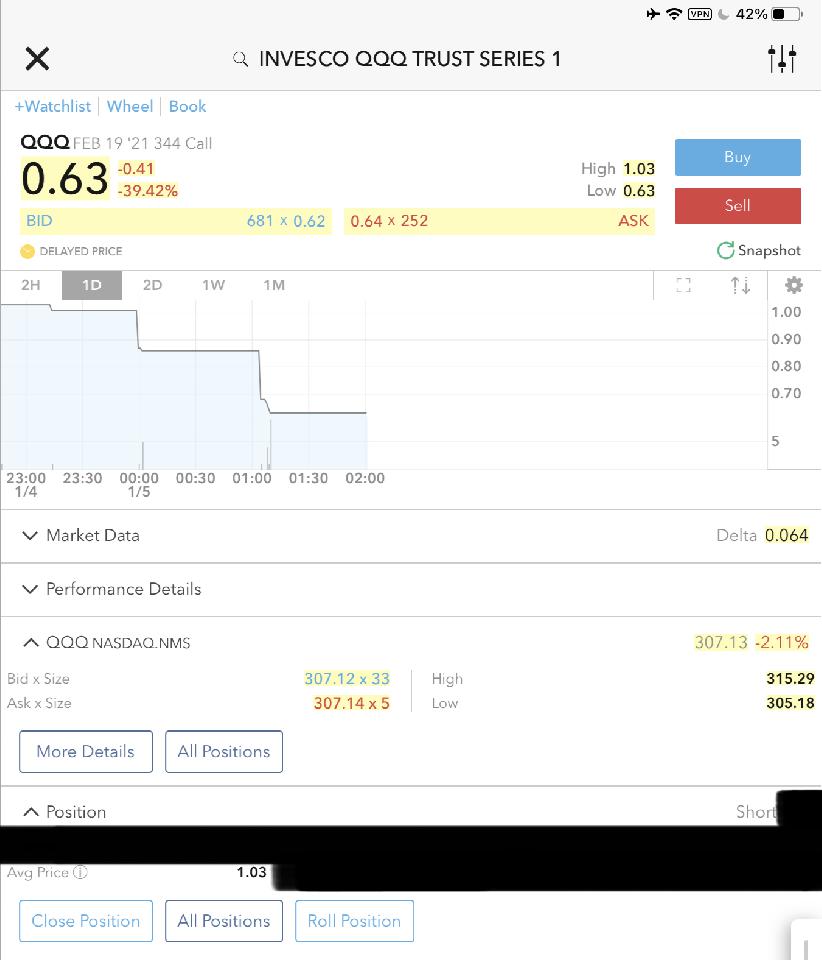822x960 pixels.
Task: Tap the INVESCO QQQ TRUST SERIES 1 title
Action: tap(409, 59)
